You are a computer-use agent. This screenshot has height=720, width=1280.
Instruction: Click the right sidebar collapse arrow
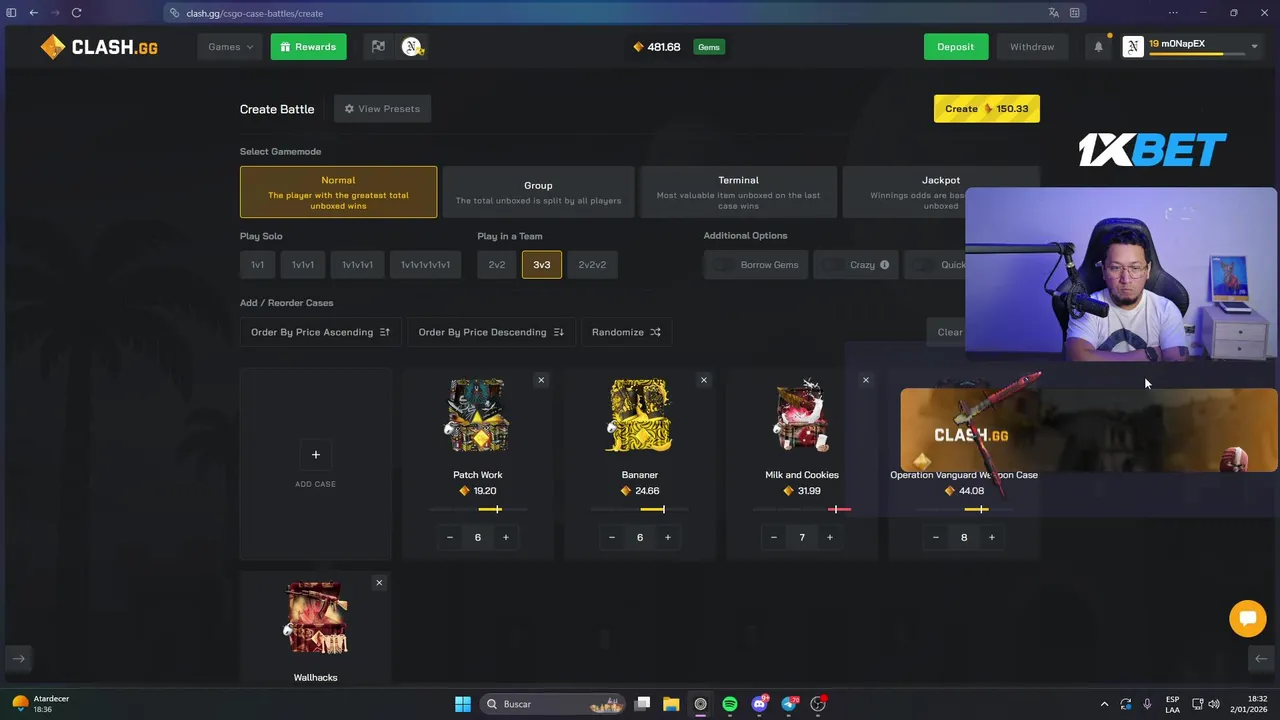tap(1261, 658)
